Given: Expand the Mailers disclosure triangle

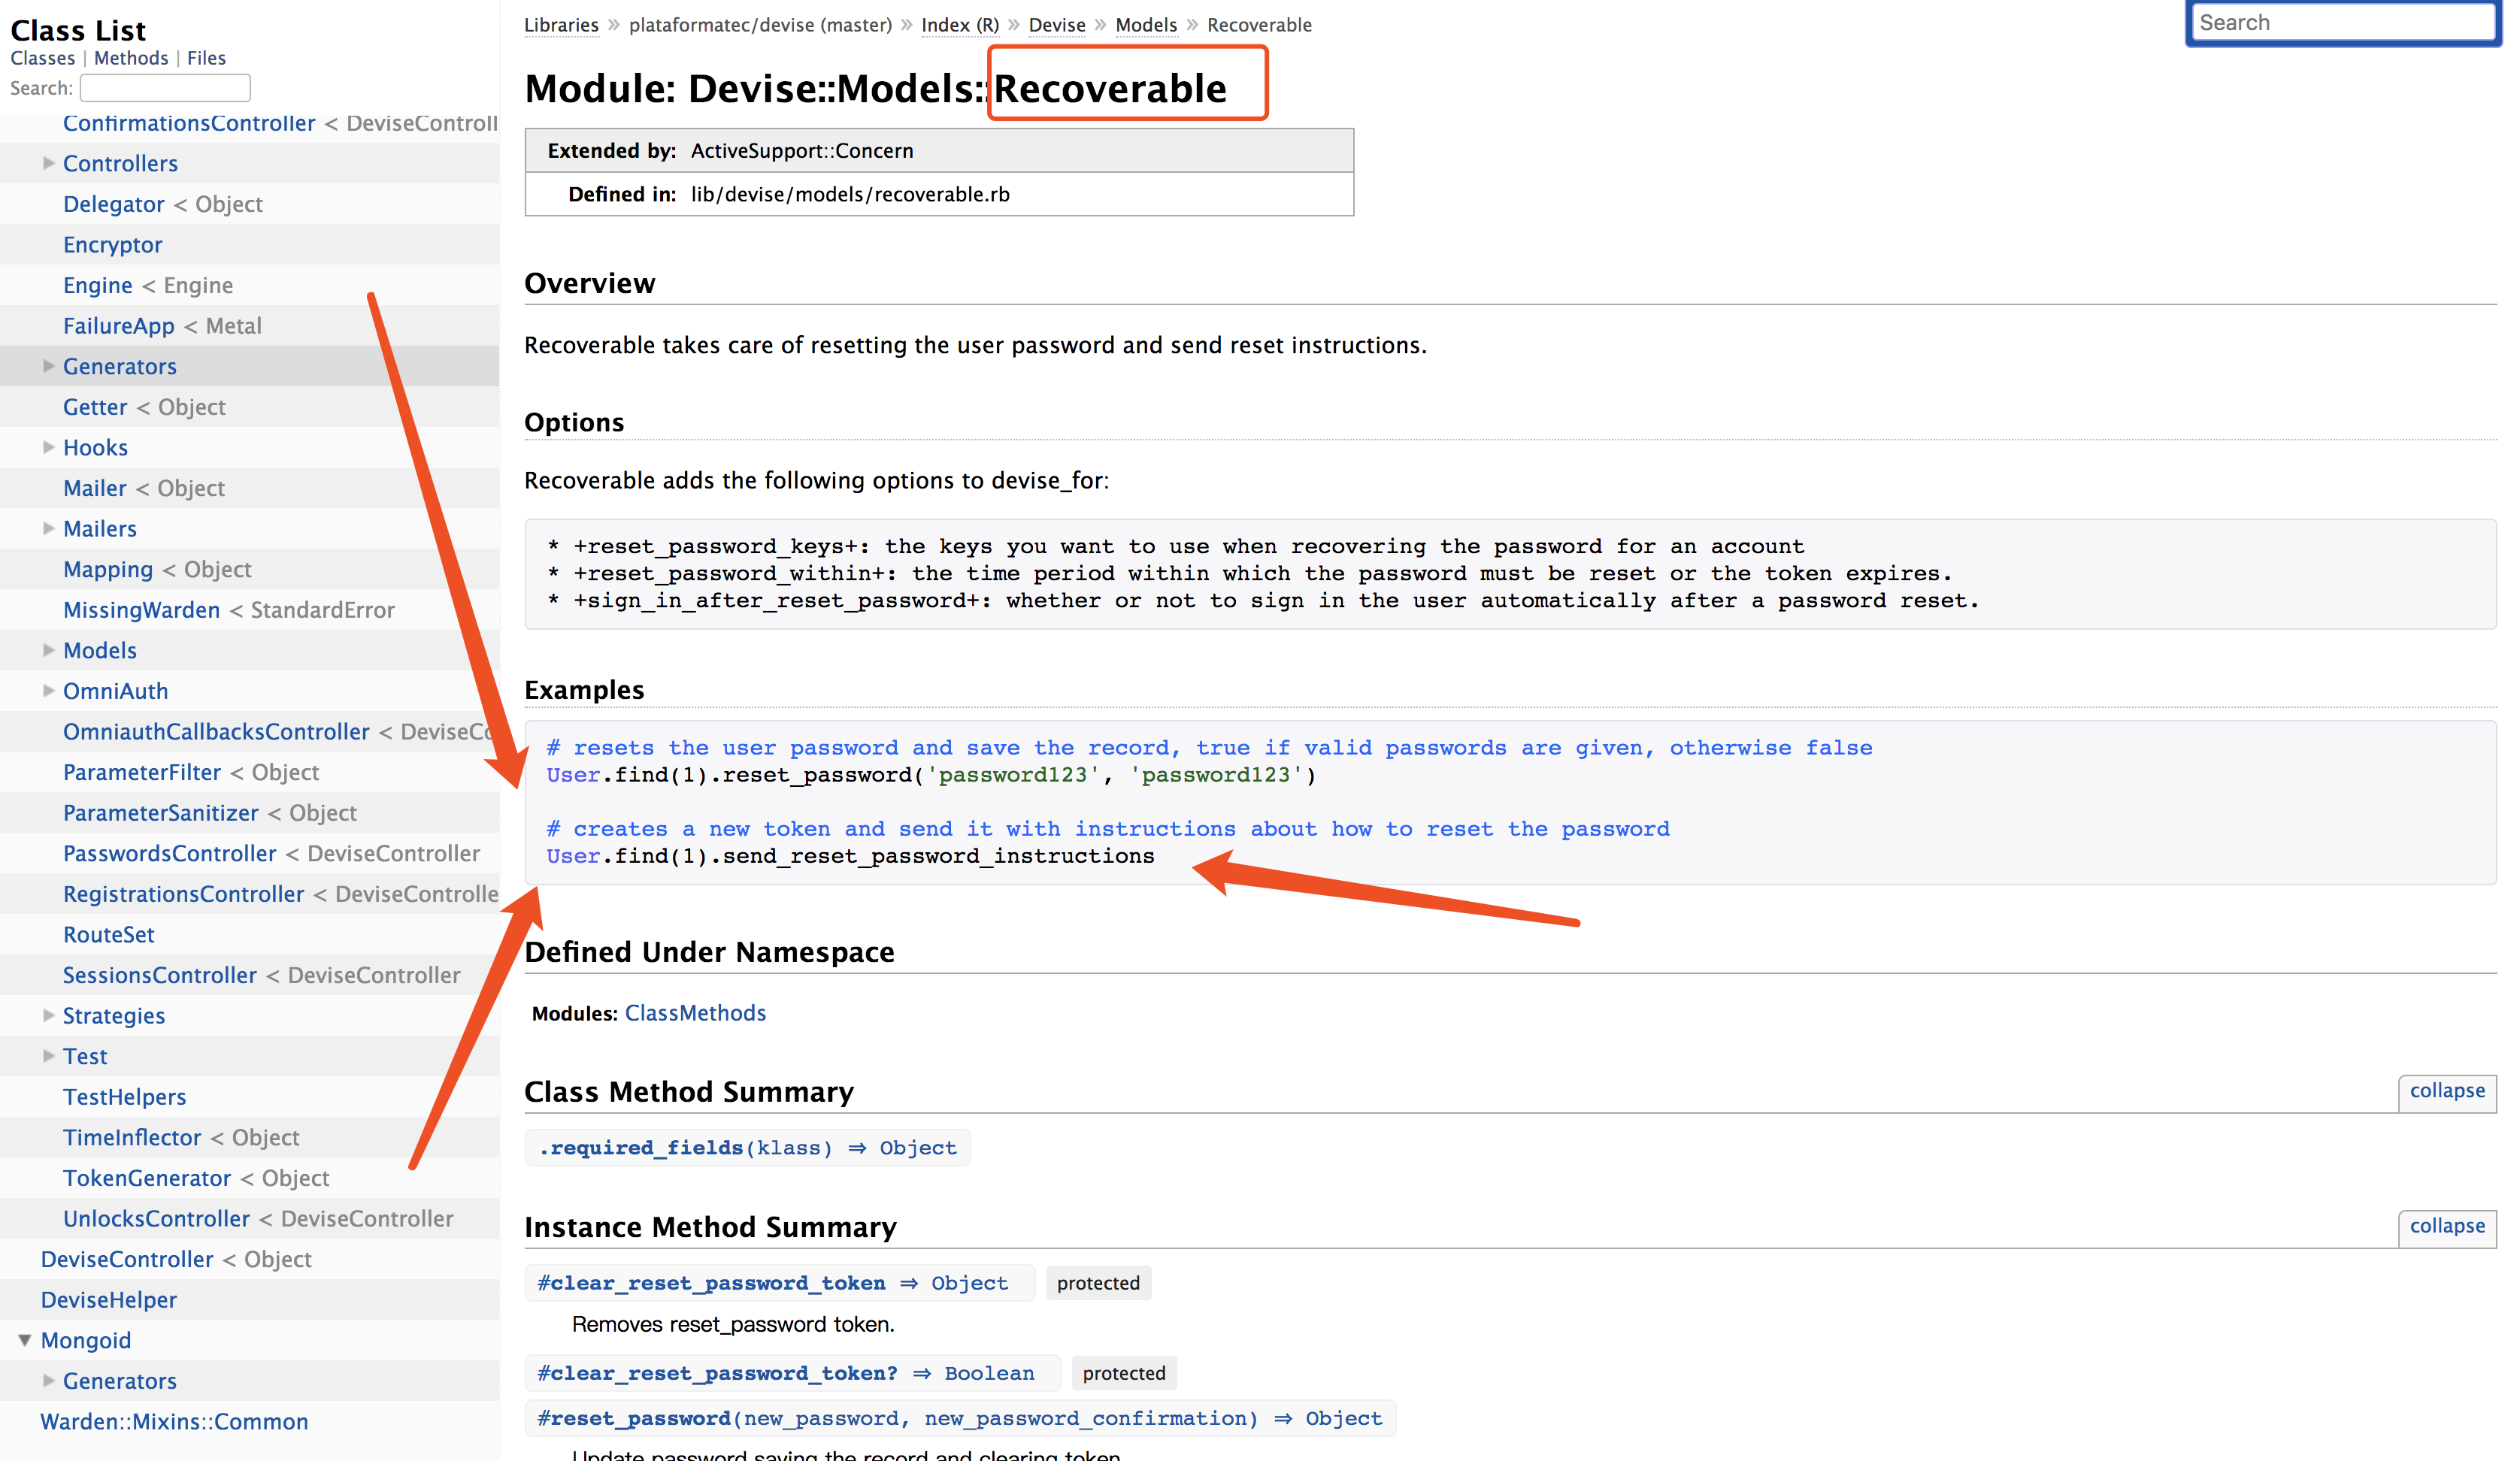Looking at the screenshot, I should point(48,528).
